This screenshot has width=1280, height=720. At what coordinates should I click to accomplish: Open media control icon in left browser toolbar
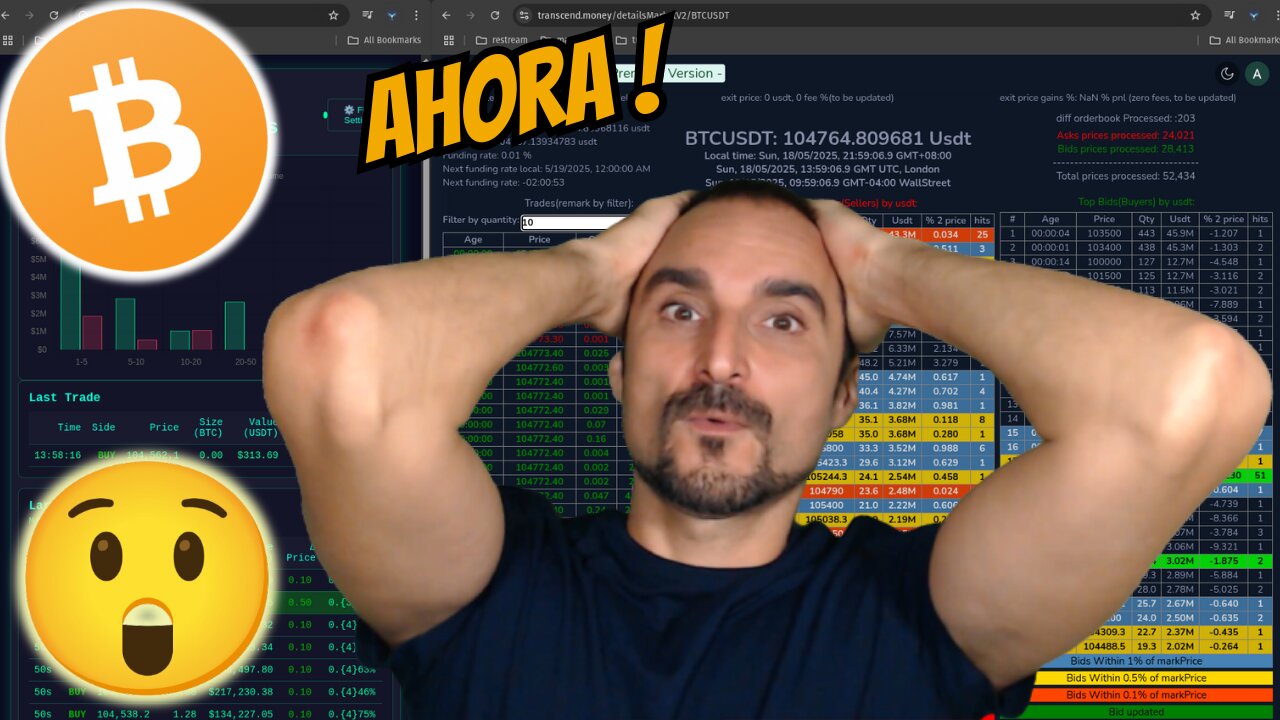367,16
